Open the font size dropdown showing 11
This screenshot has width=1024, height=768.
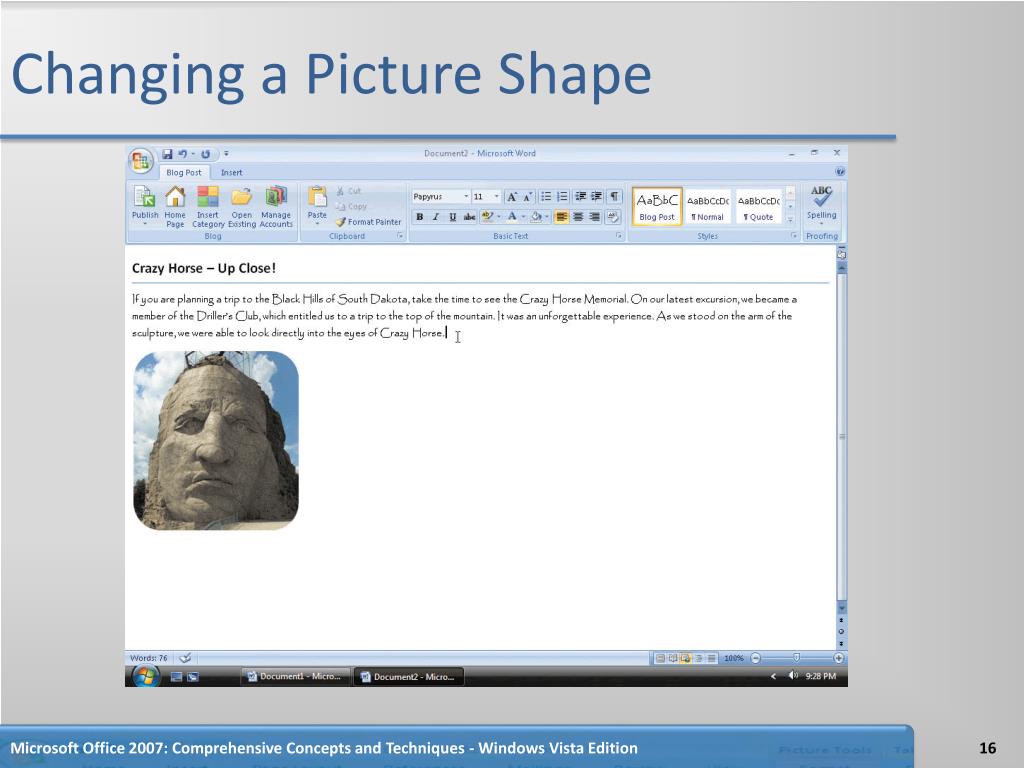[x=496, y=197]
